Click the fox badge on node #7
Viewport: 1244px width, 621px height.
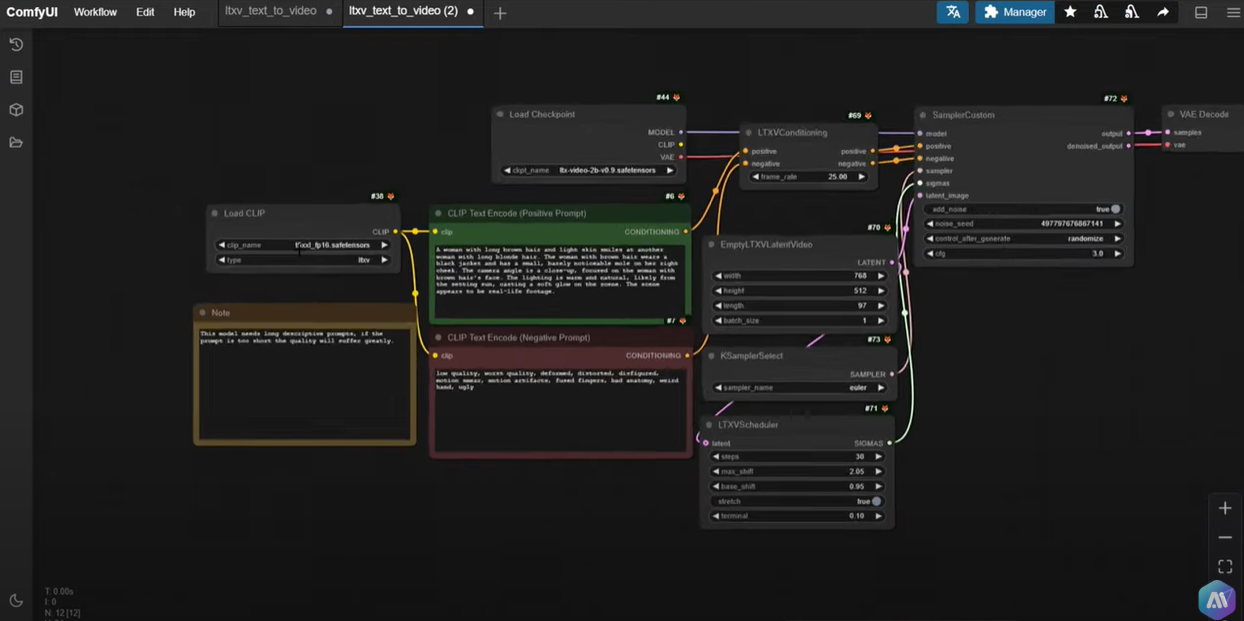point(683,321)
